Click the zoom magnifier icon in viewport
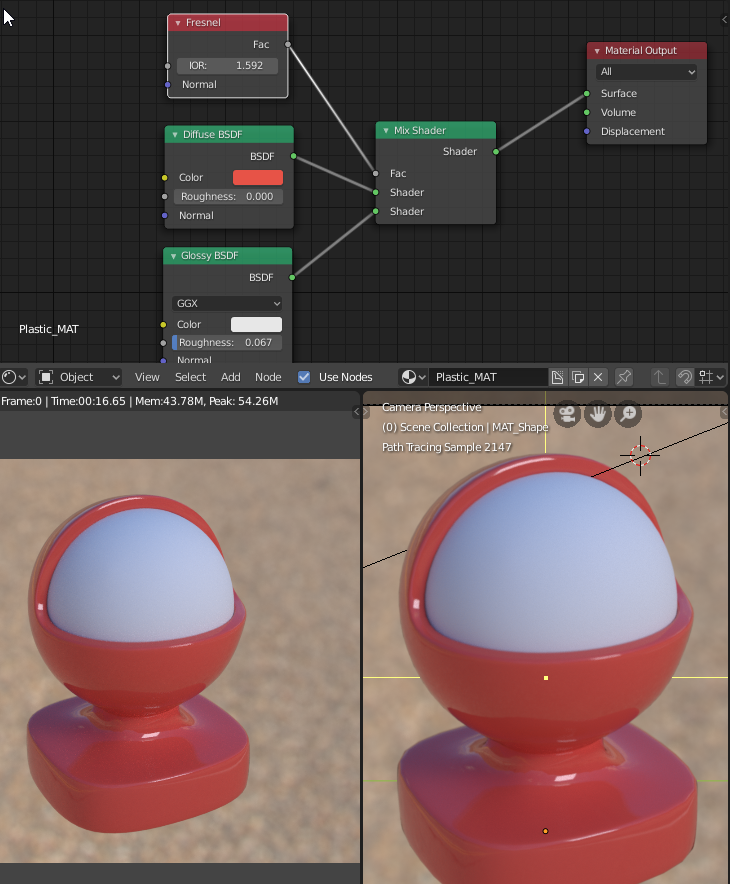The image size is (730, 884). 628,414
